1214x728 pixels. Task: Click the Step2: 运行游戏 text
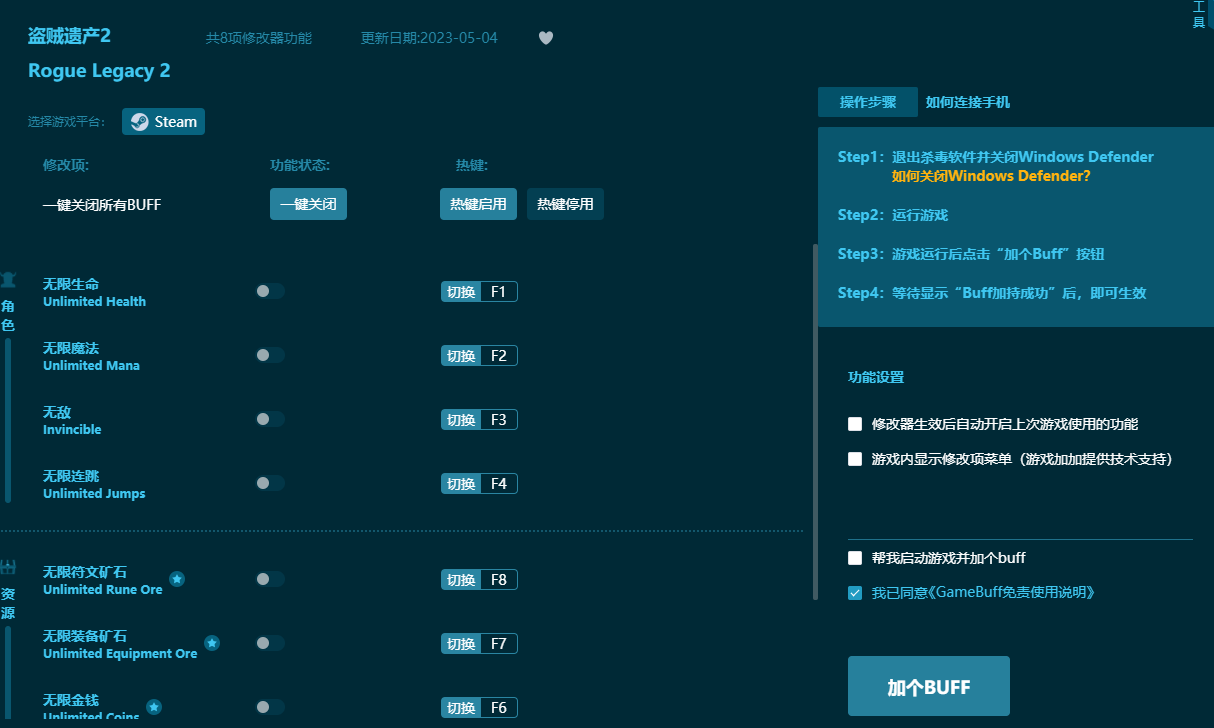(x=893, y=215)
